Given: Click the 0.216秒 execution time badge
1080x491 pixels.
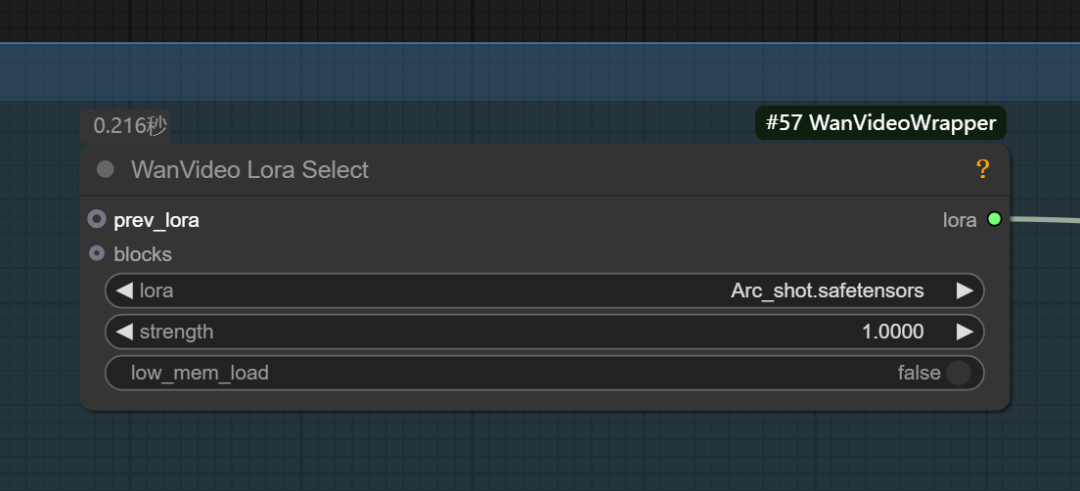Looking at the screenshot, I should tap(125, 126).
